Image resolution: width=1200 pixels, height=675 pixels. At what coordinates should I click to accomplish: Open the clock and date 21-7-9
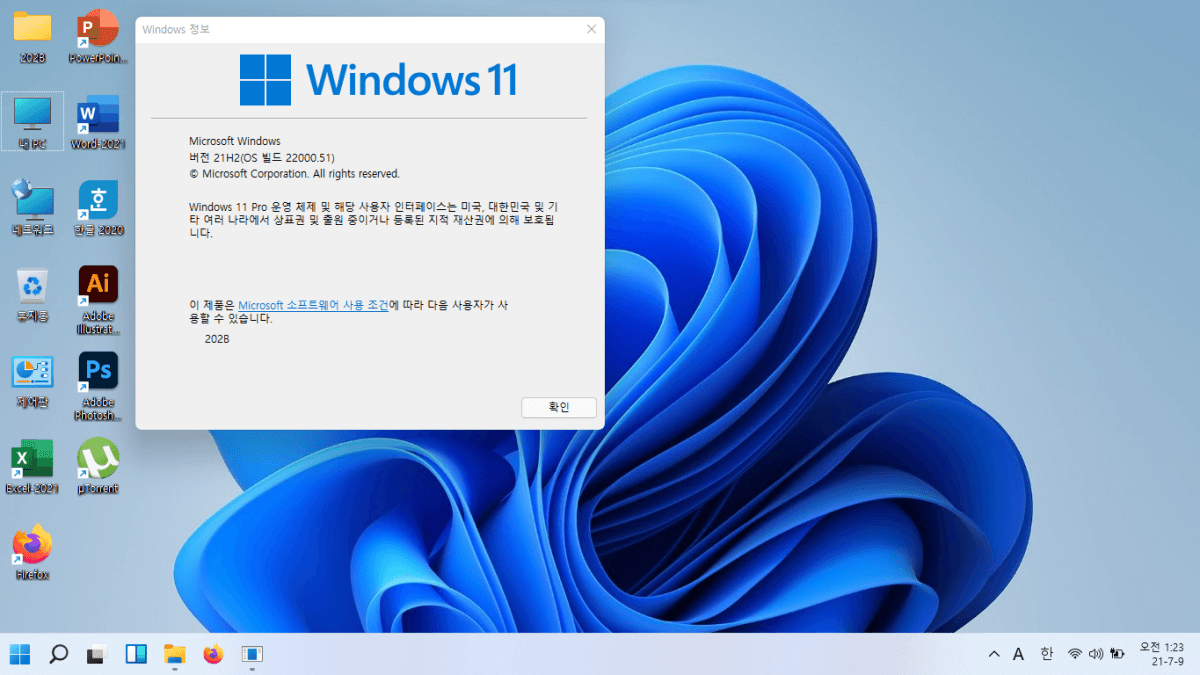[x=1161, y=654]
